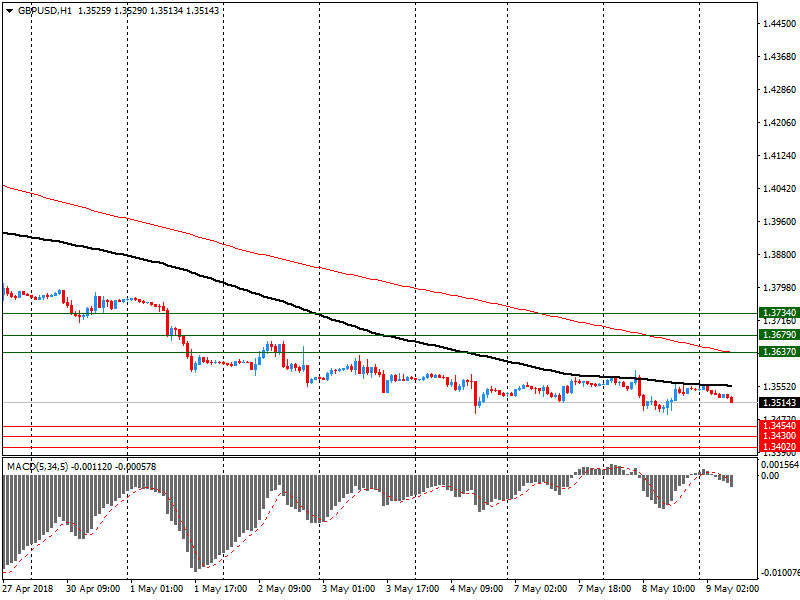Click the 1.36370 green resistance level label
Screen dimensions: 800x600
[779, 352]
